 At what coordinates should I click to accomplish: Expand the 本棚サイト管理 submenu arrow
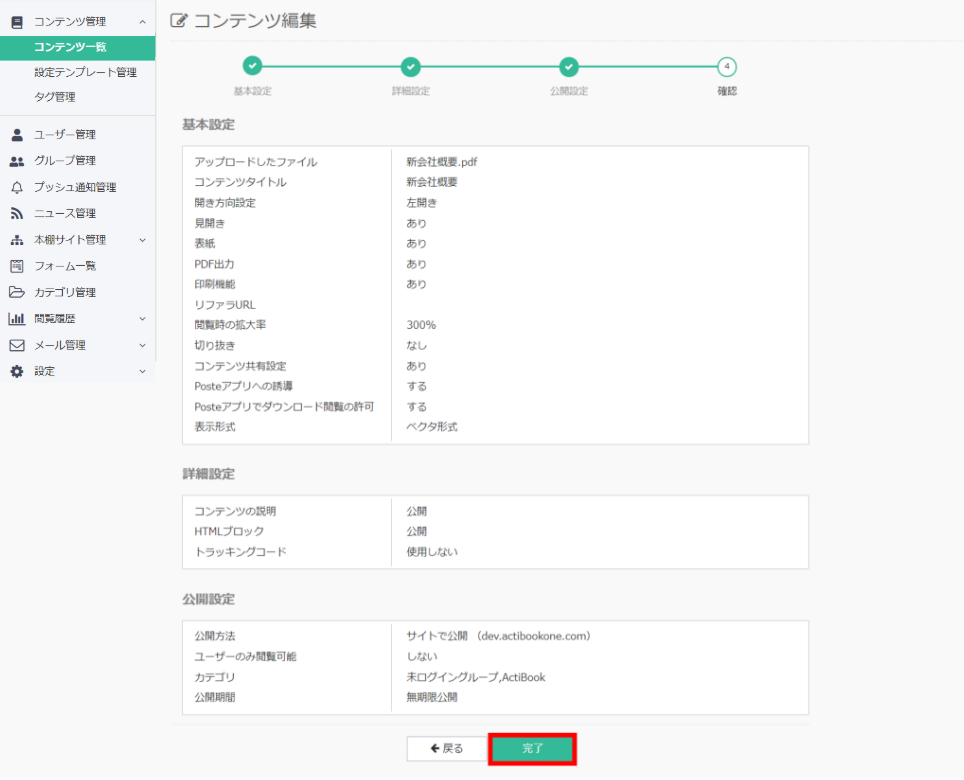[x=142, y=240]
